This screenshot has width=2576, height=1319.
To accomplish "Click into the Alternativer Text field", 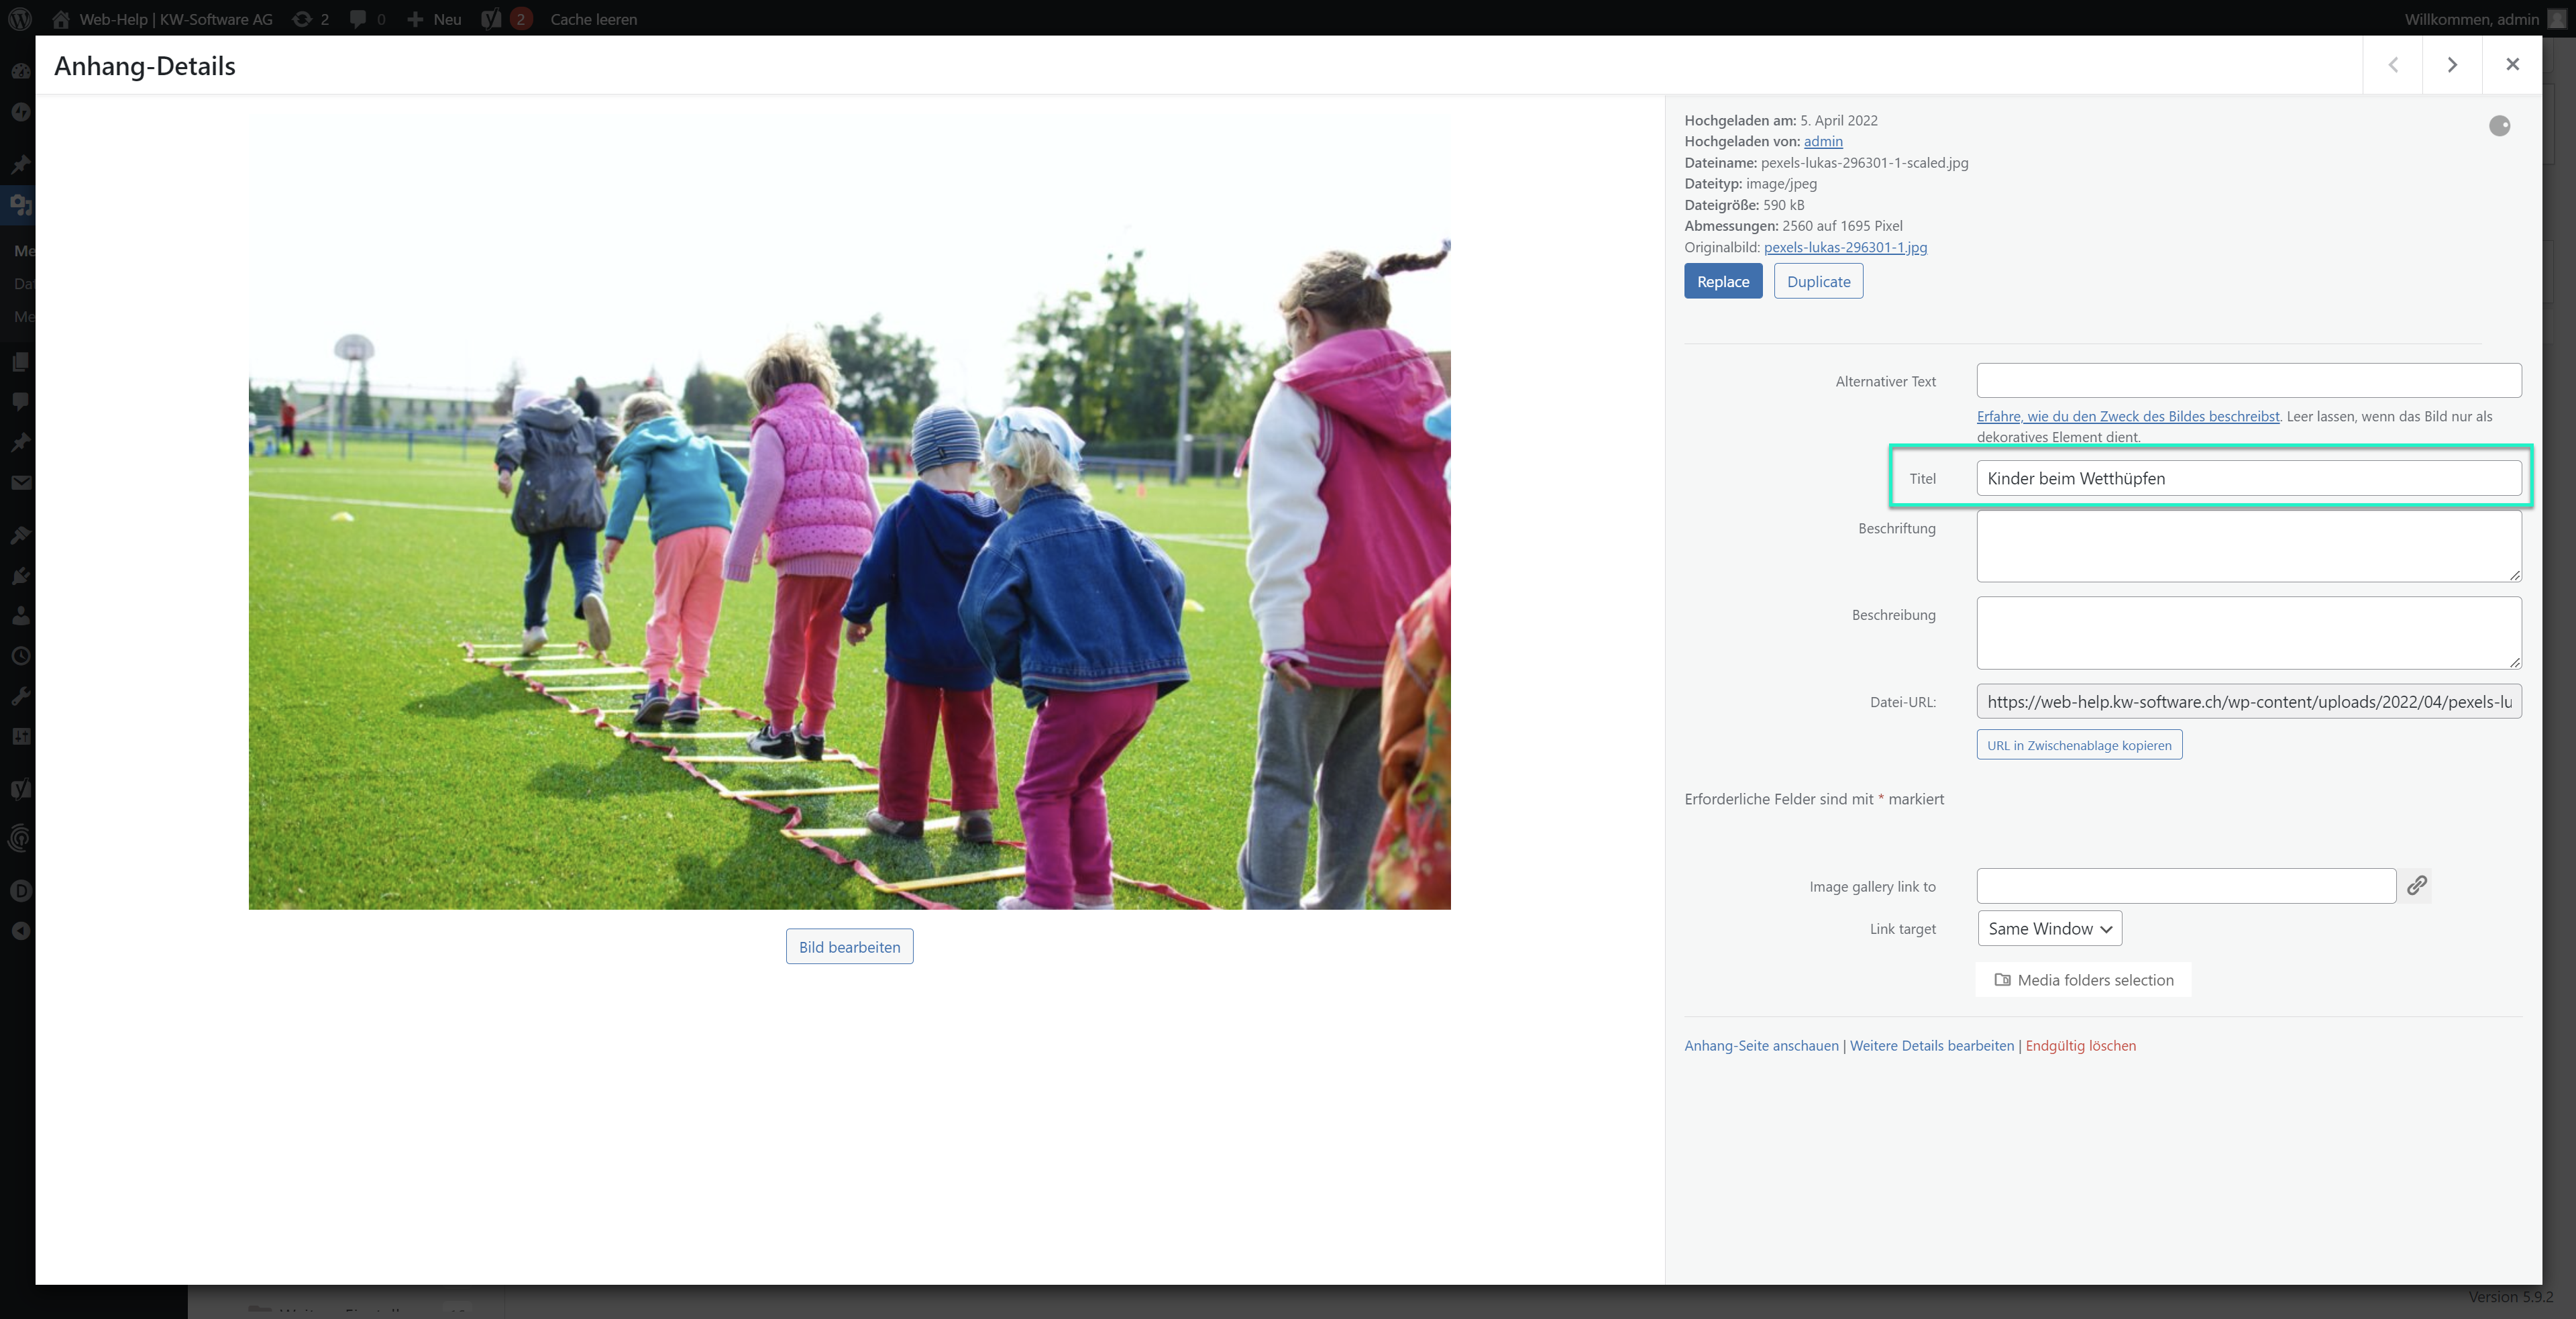I will [x=2248, y=381].
